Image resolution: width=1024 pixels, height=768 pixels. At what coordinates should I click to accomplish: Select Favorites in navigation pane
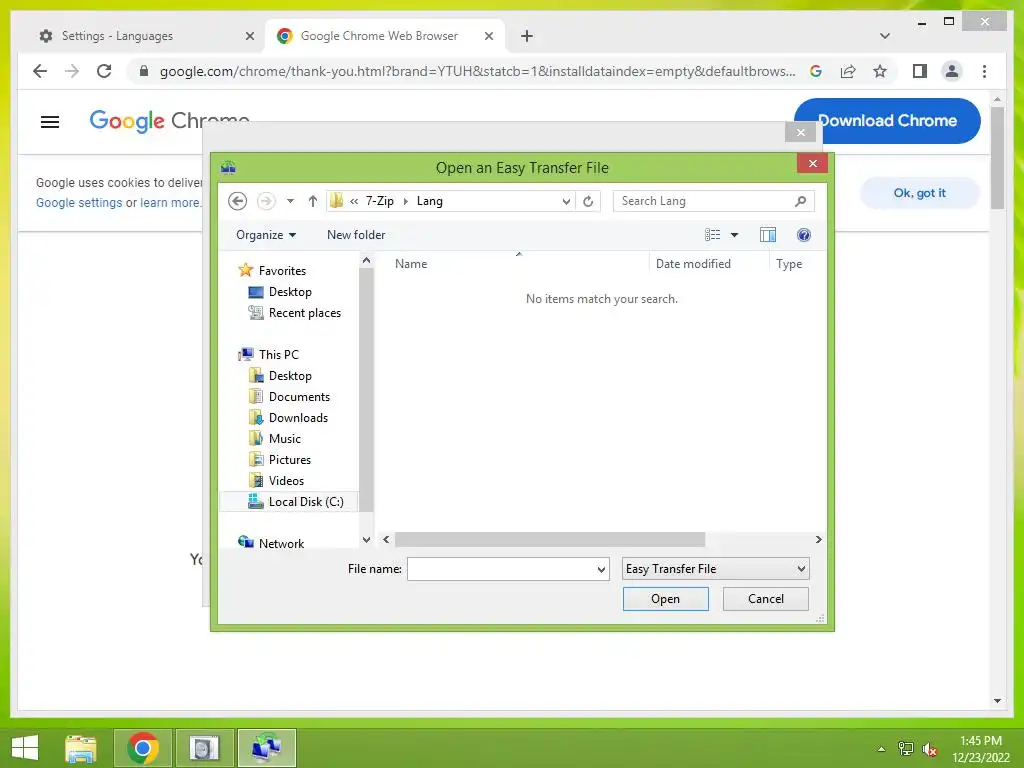point(281,270)
